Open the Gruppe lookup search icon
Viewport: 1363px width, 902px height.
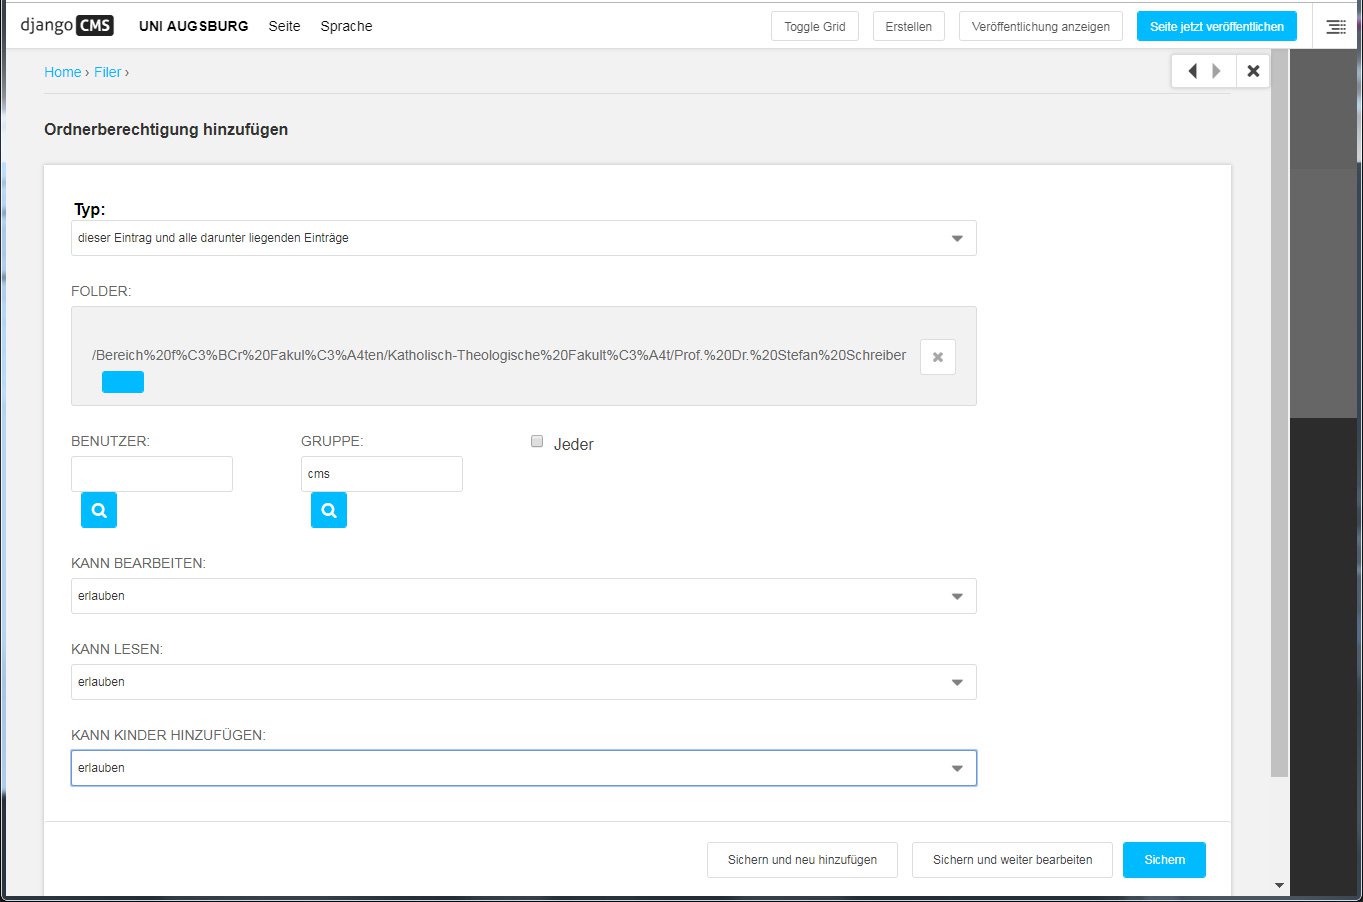329,510
